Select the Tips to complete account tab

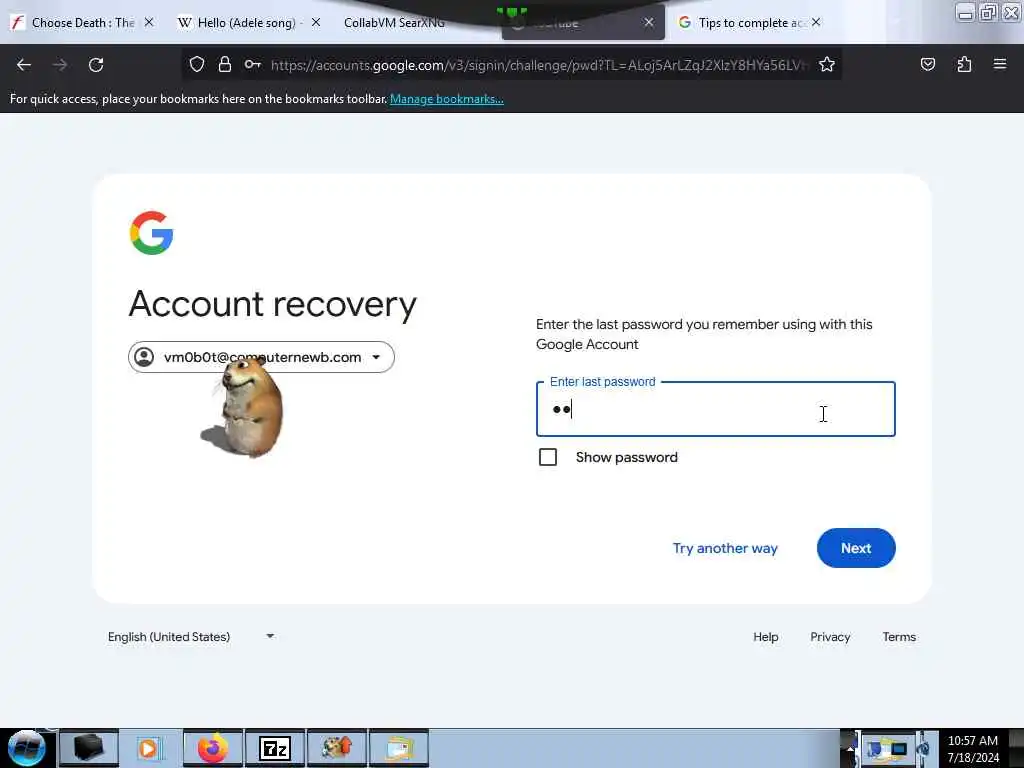(x=751, y=23)
